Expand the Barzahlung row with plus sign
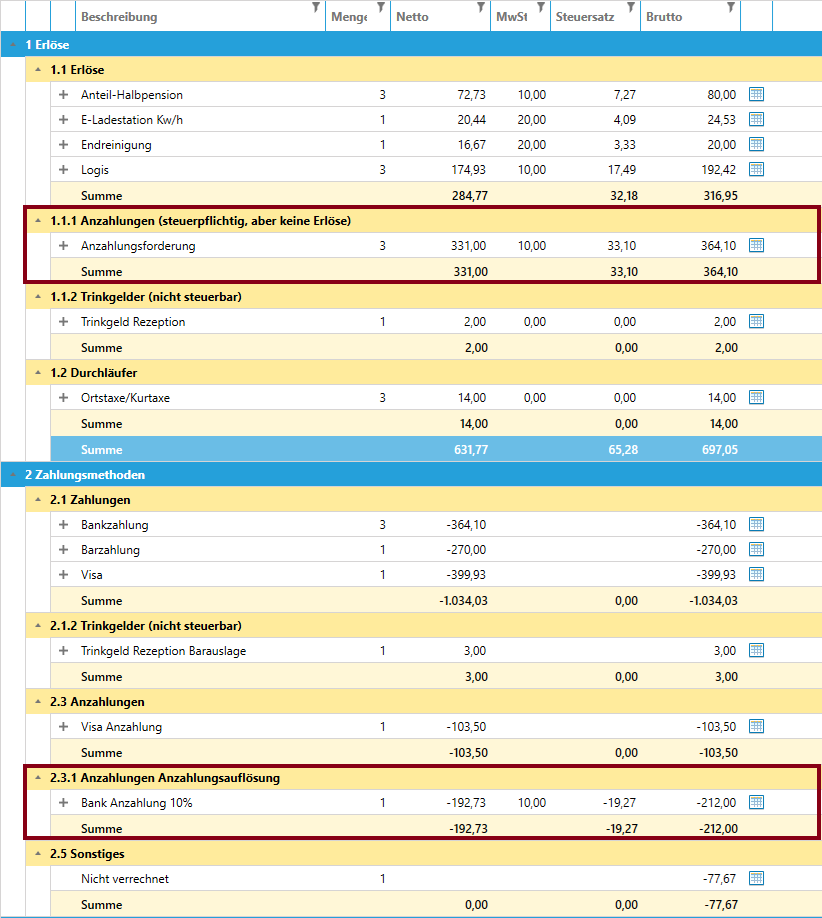The width and height of the screenshot is (822, 918). 63,550
